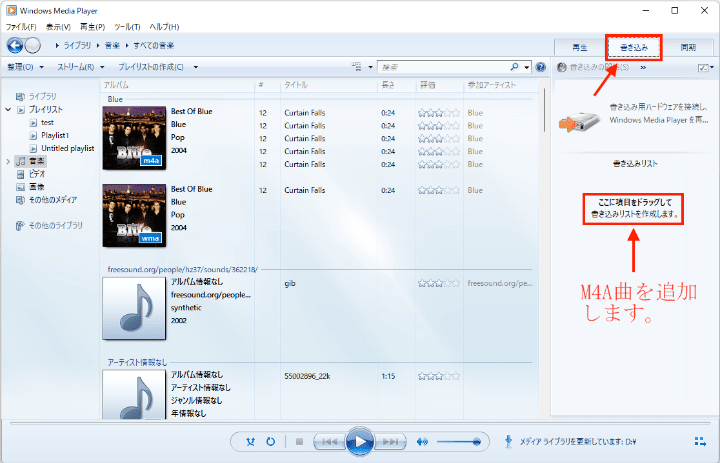720x463 pixels.
Task: Open the プレイリストの作成(C) dropdown arrow
Action: (x=196, y=67)
